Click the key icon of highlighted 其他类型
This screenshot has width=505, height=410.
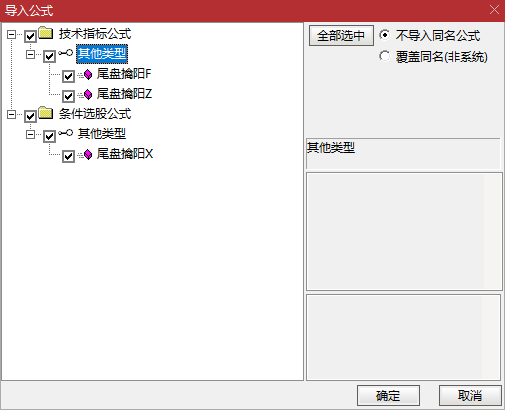coord(66,53)
